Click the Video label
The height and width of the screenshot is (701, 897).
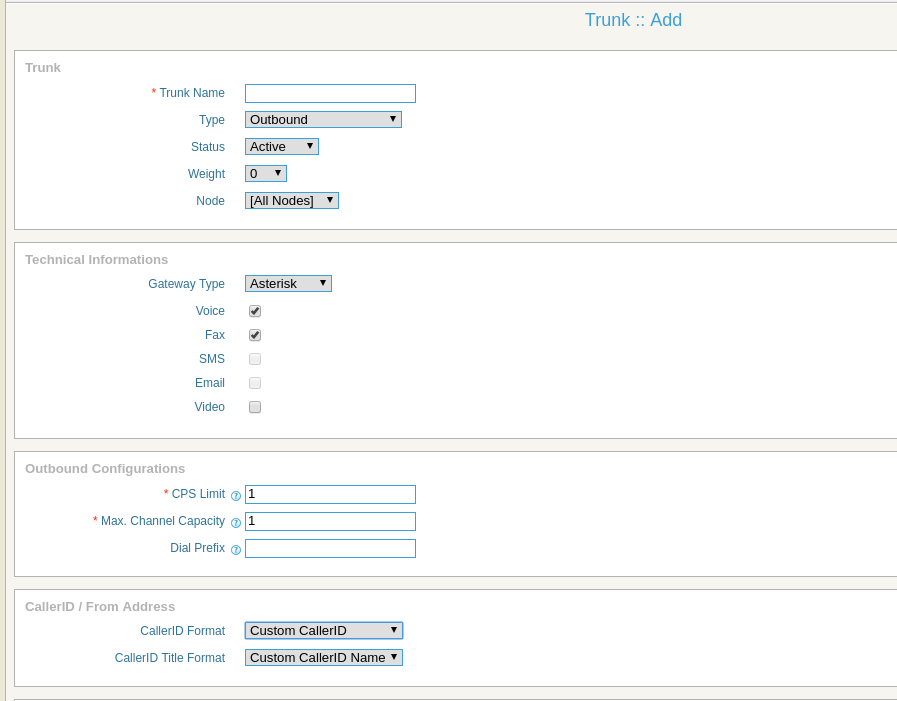tap(209, 407)
